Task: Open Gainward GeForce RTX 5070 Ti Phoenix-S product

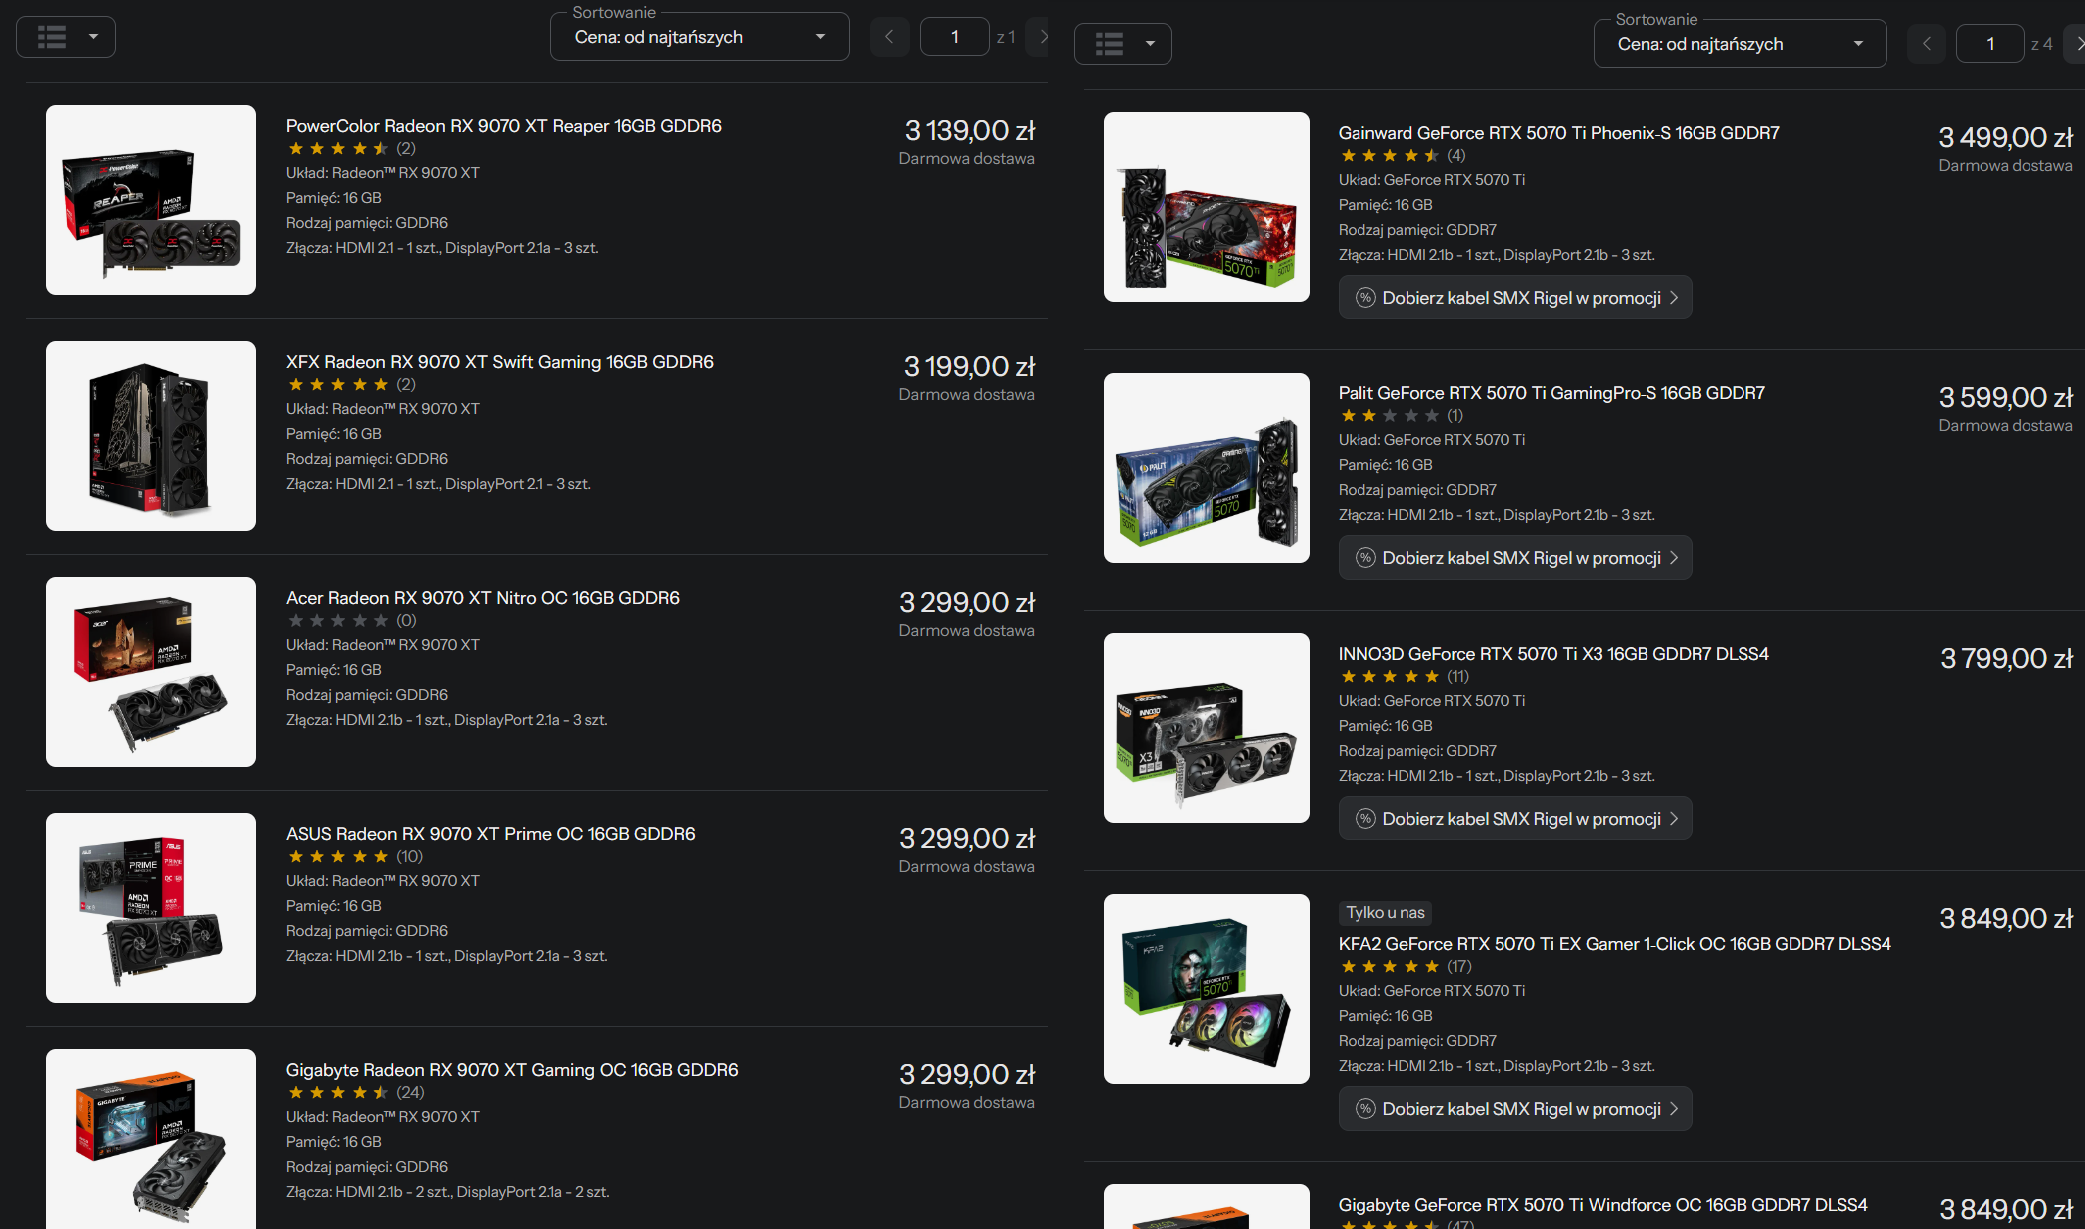Action: [x=1559, y=133]
